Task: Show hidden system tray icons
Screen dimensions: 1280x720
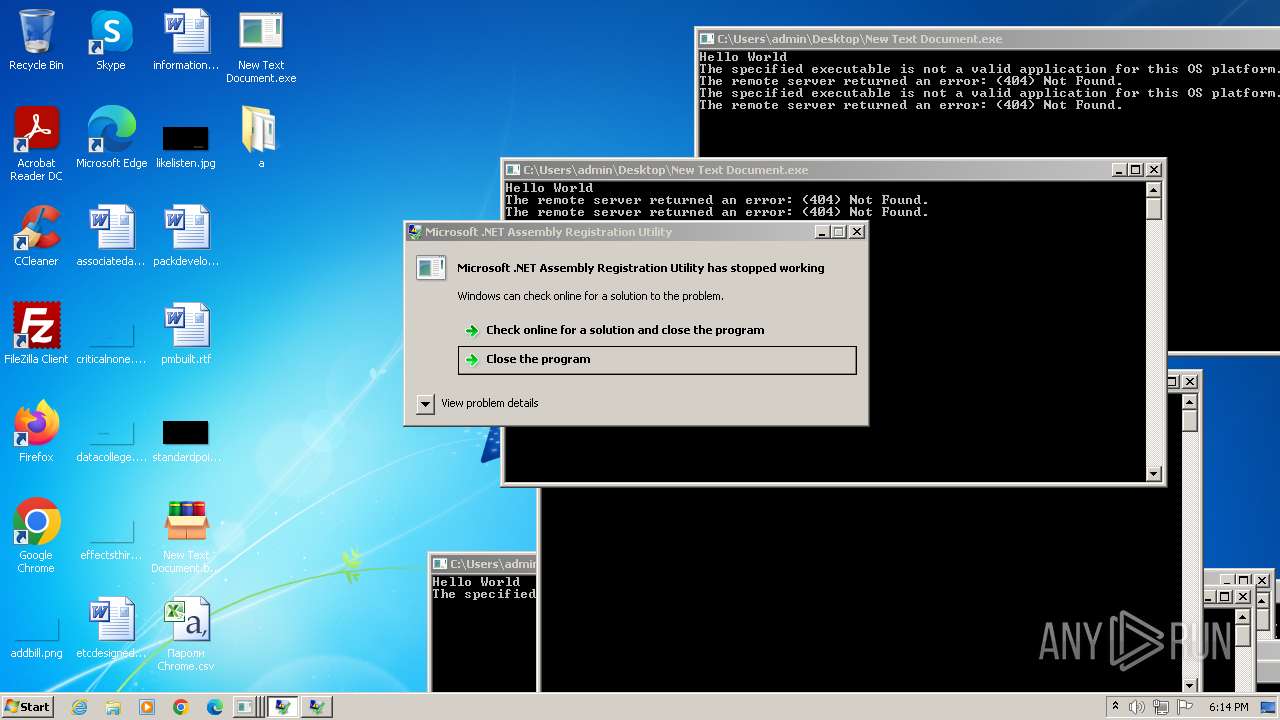Action: tap(1115, 707)
